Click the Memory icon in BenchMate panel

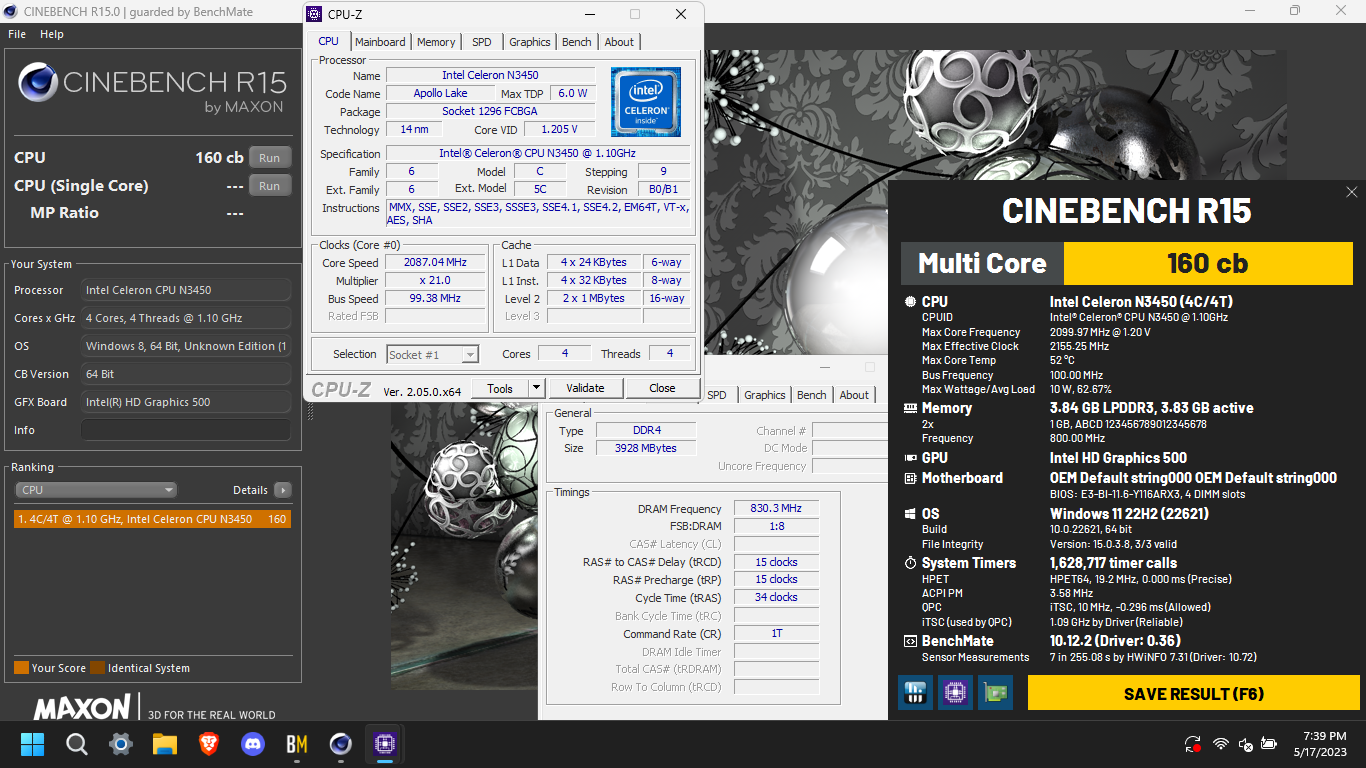point(910,408)
